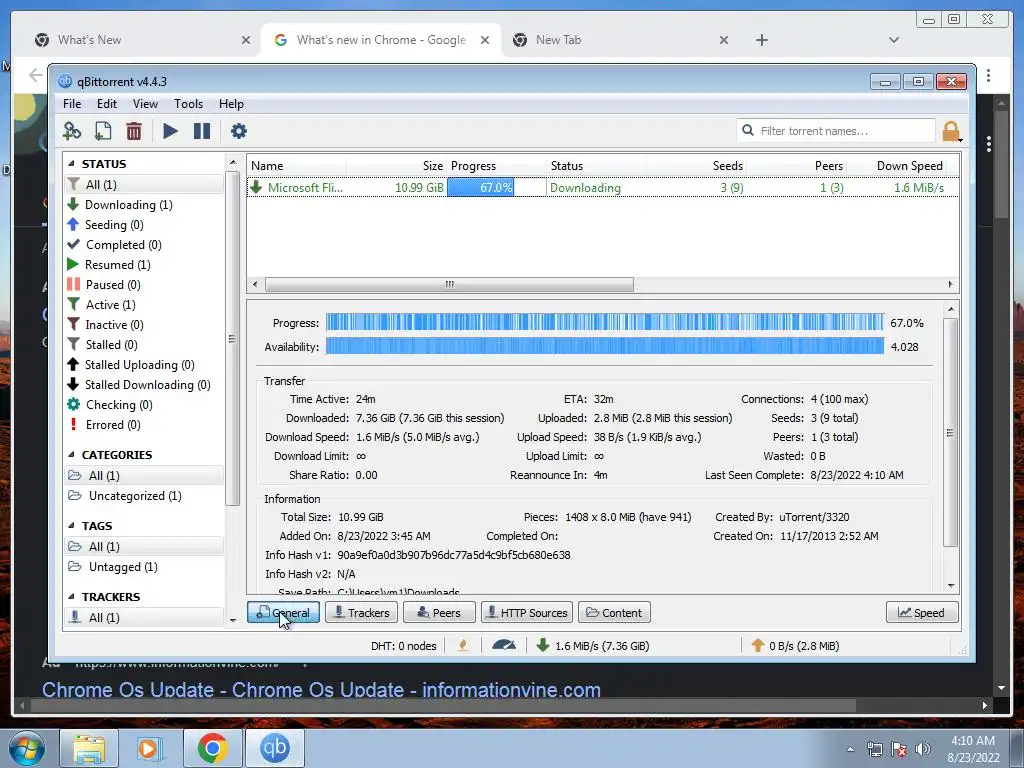Viewport: 1024px width, 768px height.
Task: Open the File menu
Action: click(72, 104)
